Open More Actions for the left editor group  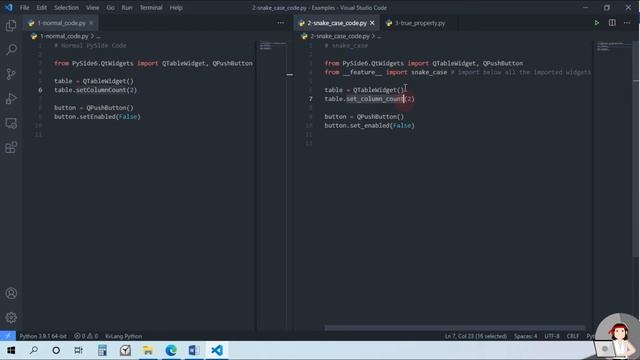[280, 23]
